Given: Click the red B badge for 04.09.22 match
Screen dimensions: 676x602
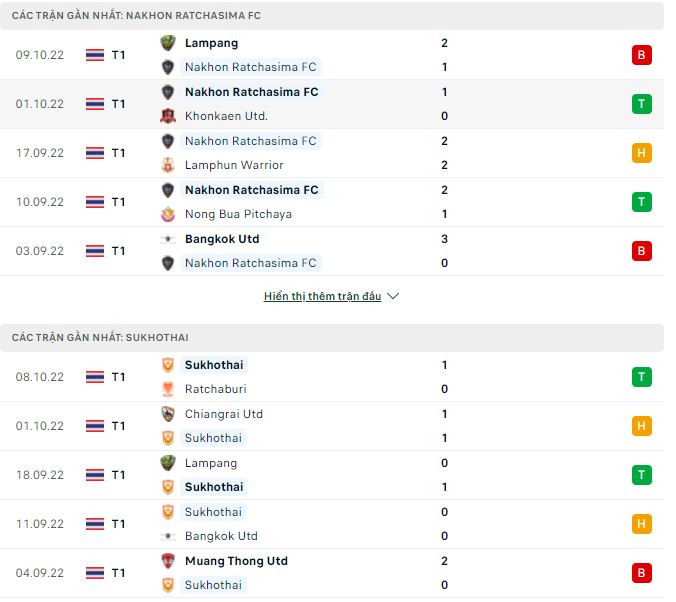Looking at the screenshot, I should (x=641, y=573).
